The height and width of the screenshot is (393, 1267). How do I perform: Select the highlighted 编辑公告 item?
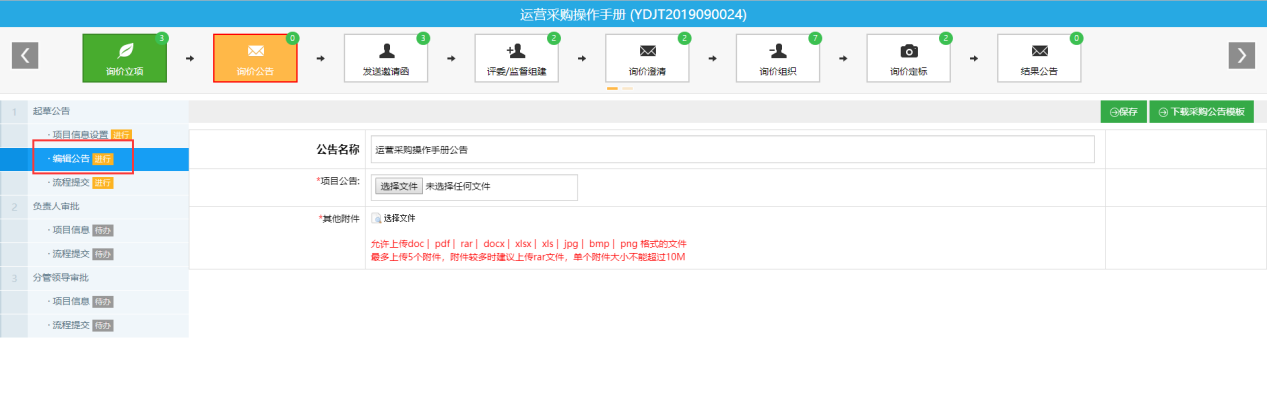(94, 159)
